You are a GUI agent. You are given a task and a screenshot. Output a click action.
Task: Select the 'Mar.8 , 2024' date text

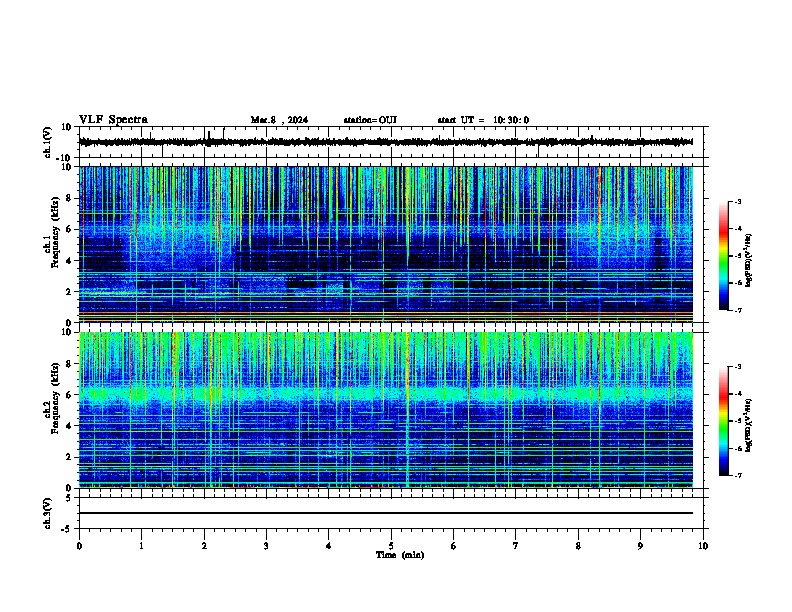279,120
